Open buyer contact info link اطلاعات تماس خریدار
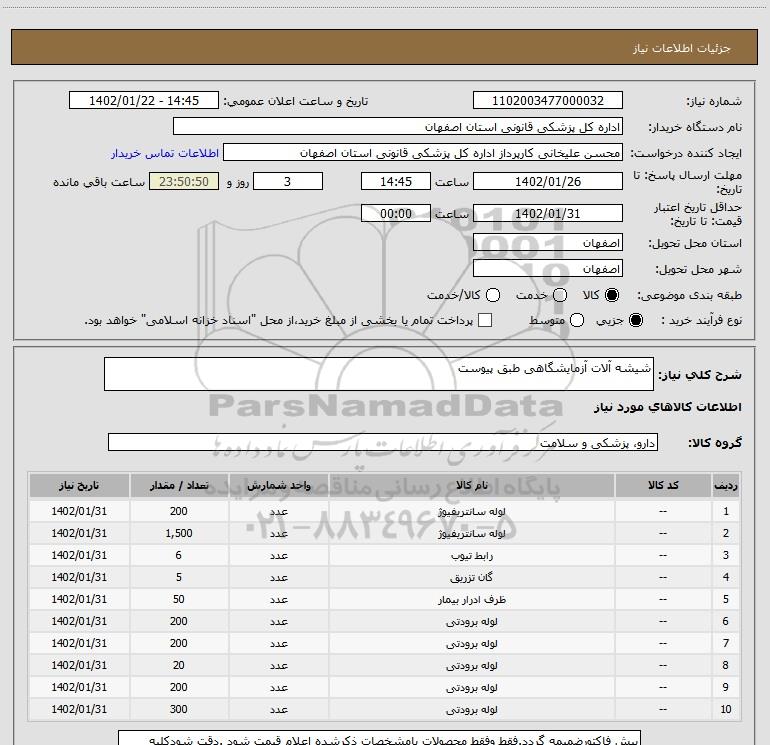 tap(165, 153)
